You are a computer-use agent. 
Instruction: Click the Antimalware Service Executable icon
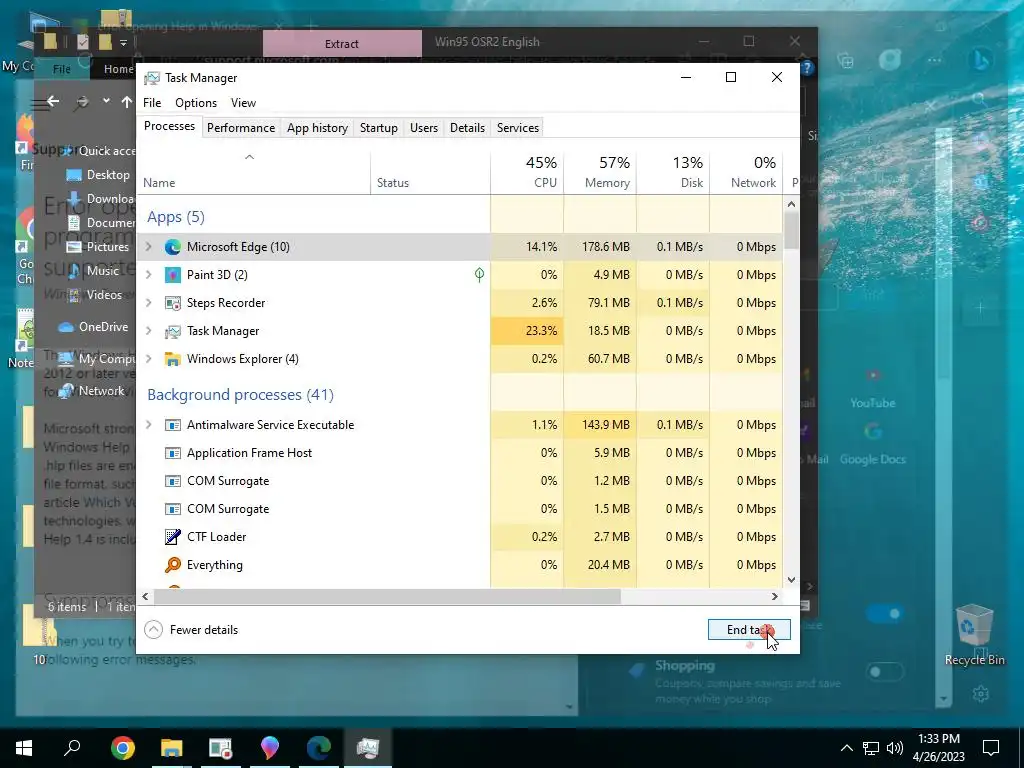point(172,425)
